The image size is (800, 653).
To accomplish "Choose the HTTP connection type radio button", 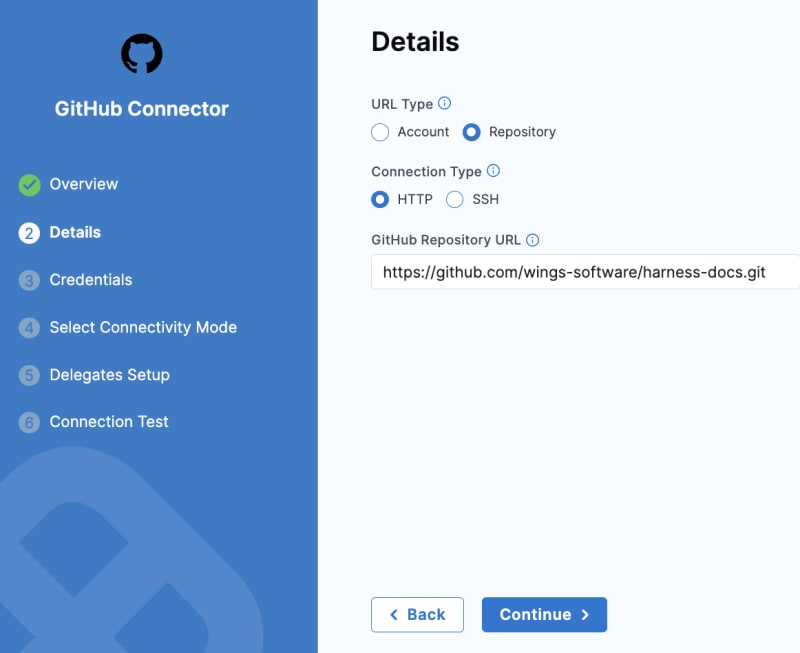I will pos(380,199).
